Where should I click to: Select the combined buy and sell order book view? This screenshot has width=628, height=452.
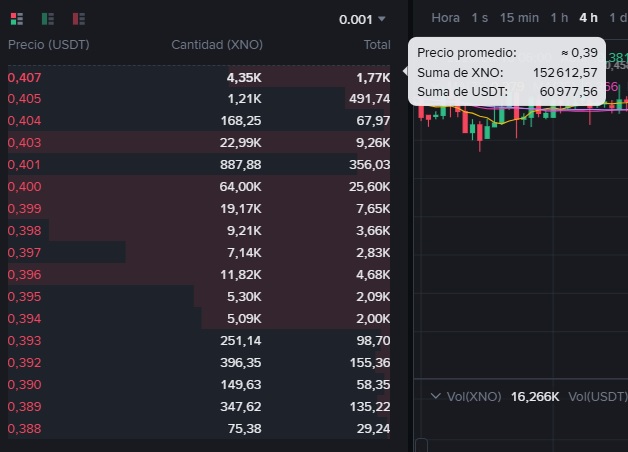(x=17, y=19)
